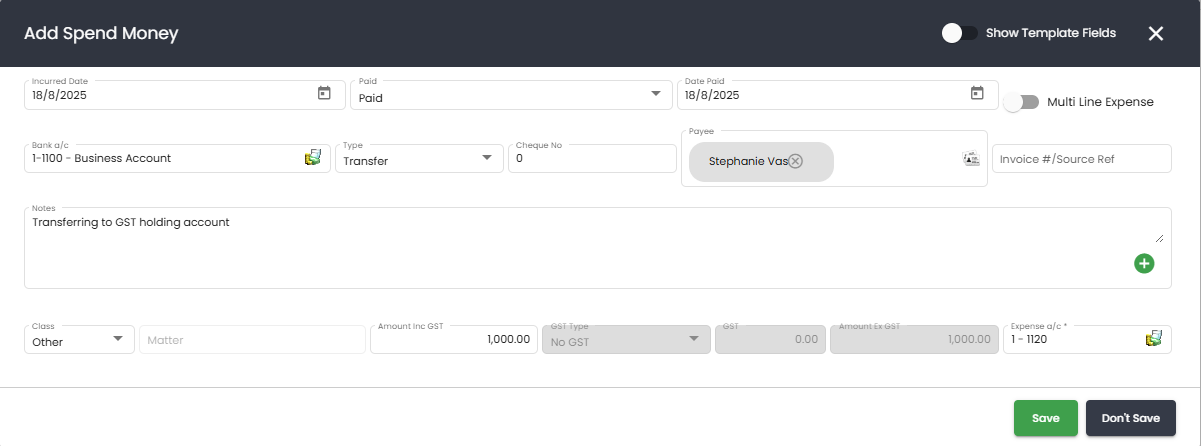Click the disabled GST amount field
Viewport: 1201px width, 446px height.
(770, 340)
